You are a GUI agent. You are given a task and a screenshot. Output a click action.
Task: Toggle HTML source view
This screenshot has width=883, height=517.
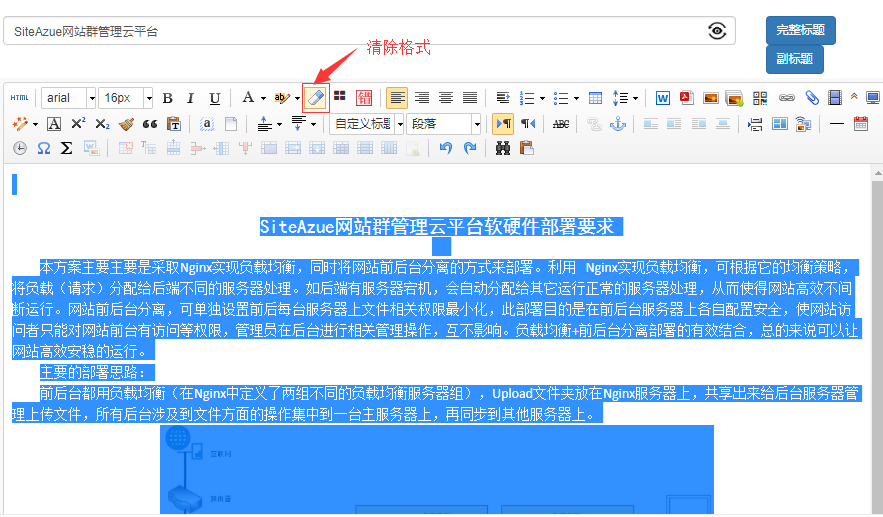click(x=20, y=98)
